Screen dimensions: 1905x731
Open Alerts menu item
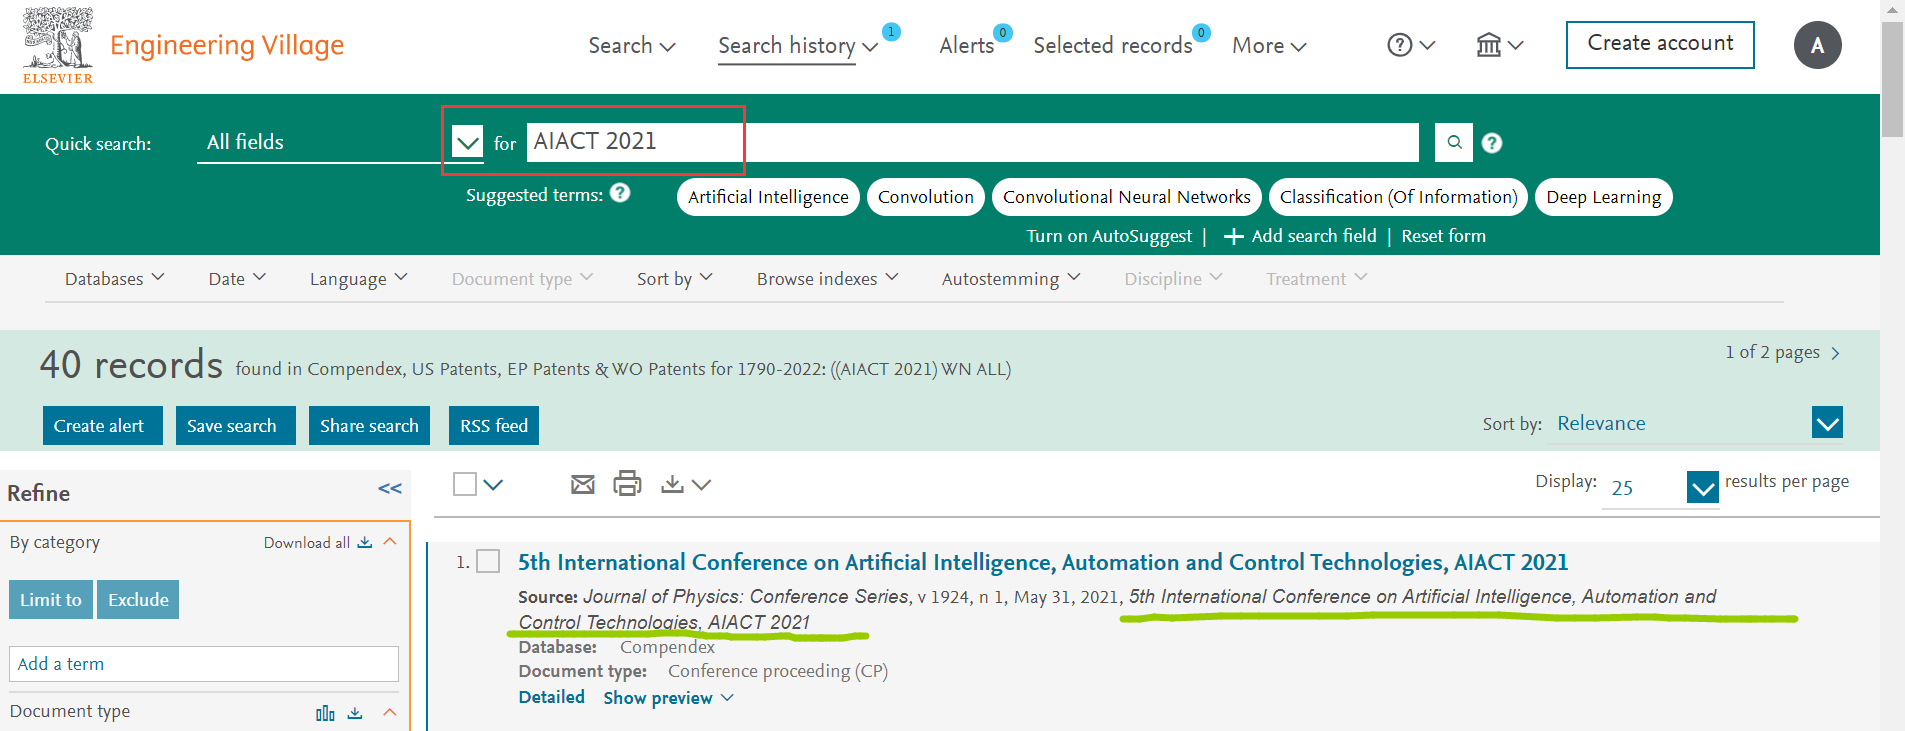point(966,46)
